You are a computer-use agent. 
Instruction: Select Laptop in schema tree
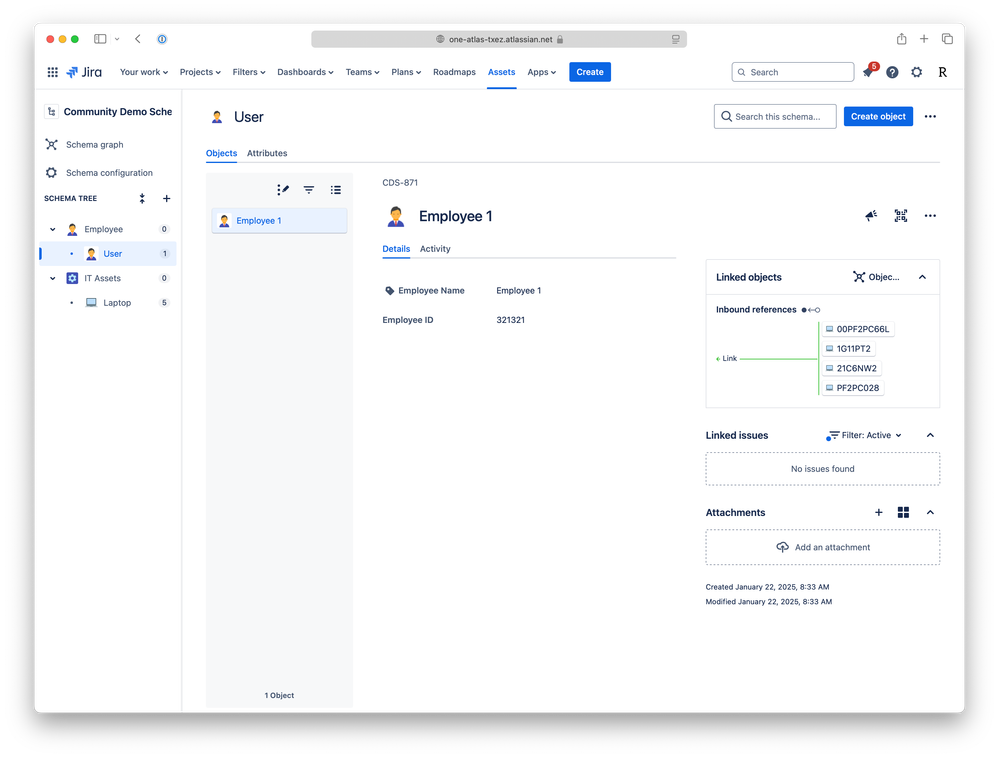point(108,303)
